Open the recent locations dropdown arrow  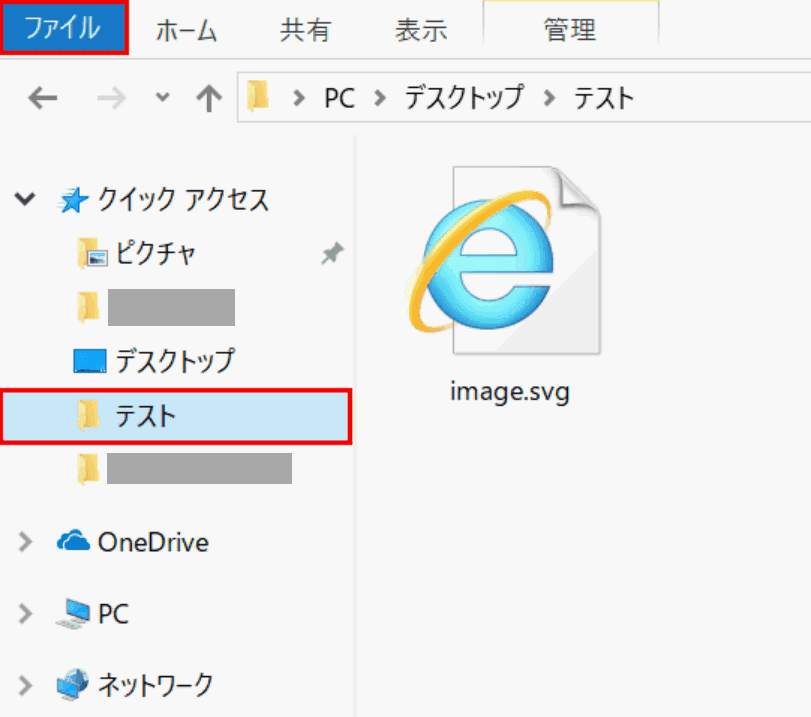[x=163, y=97]
